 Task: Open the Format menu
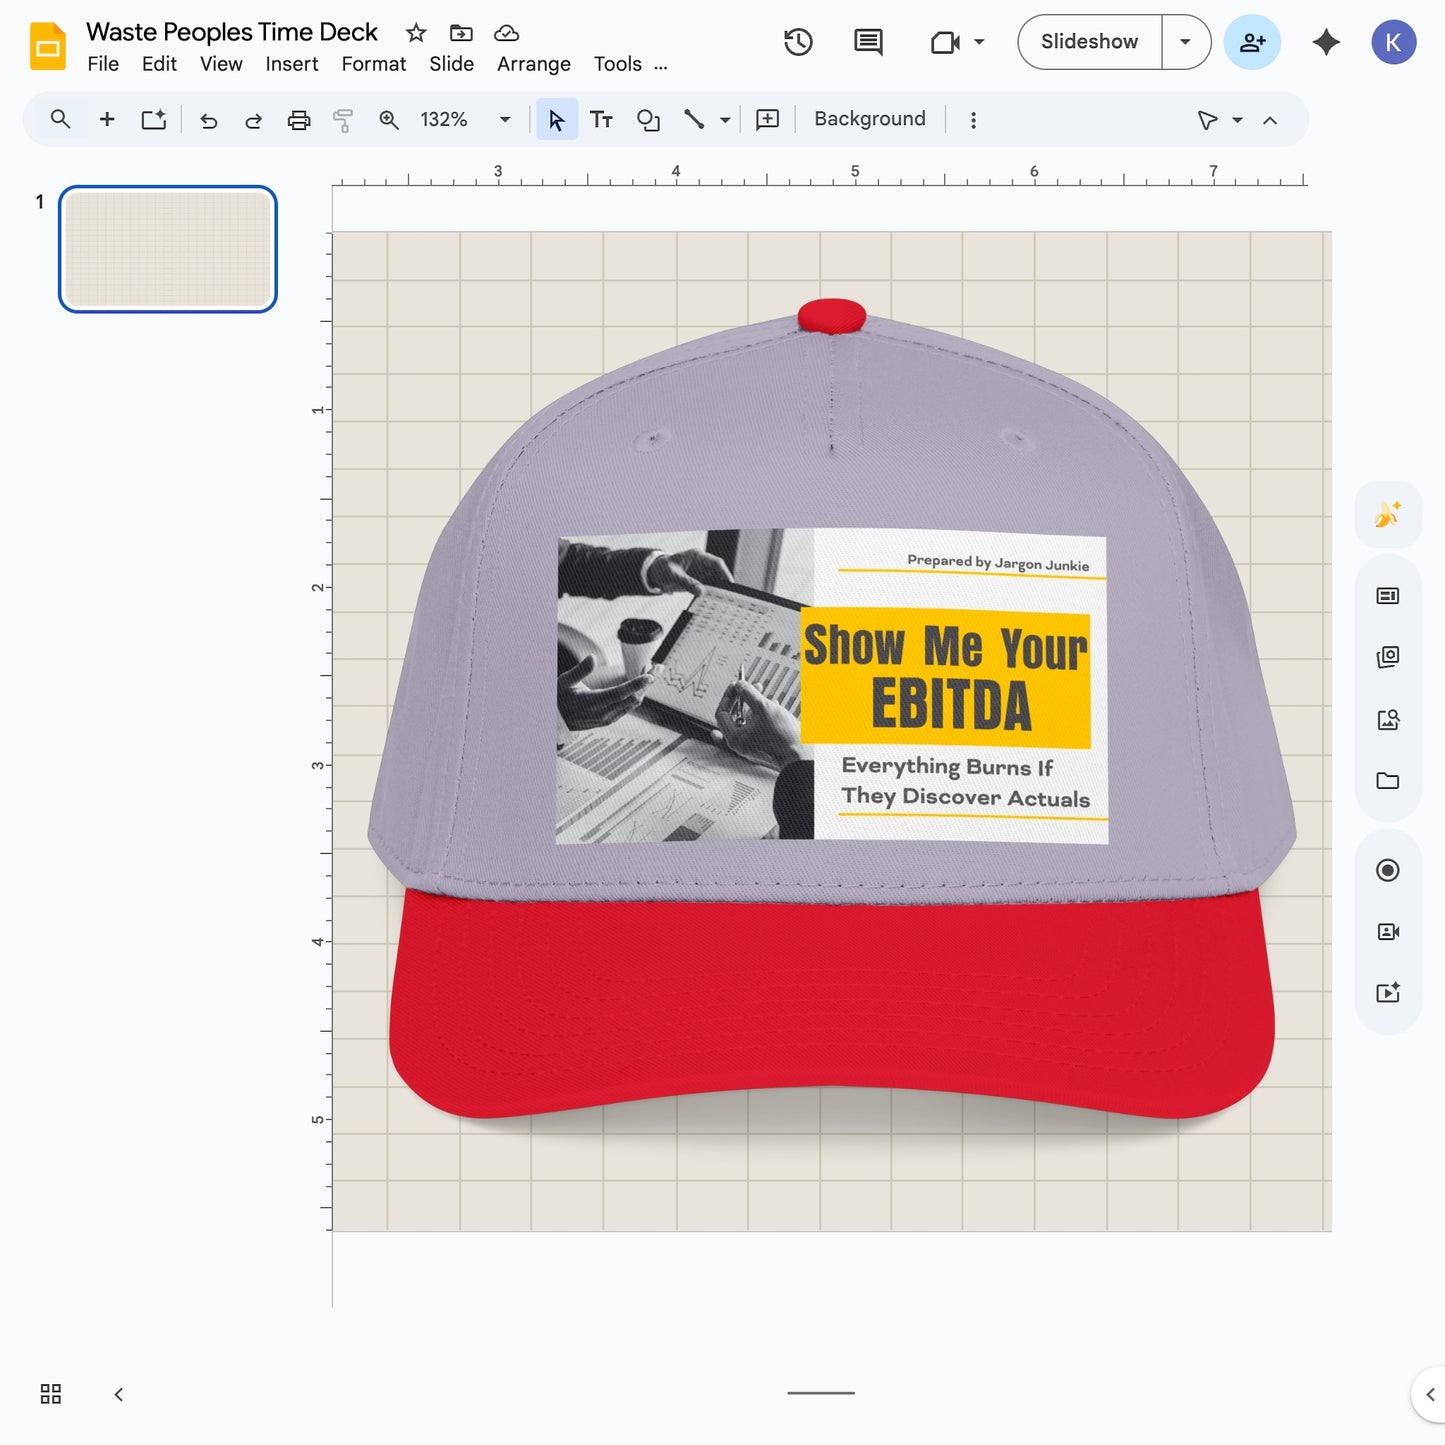374,64
